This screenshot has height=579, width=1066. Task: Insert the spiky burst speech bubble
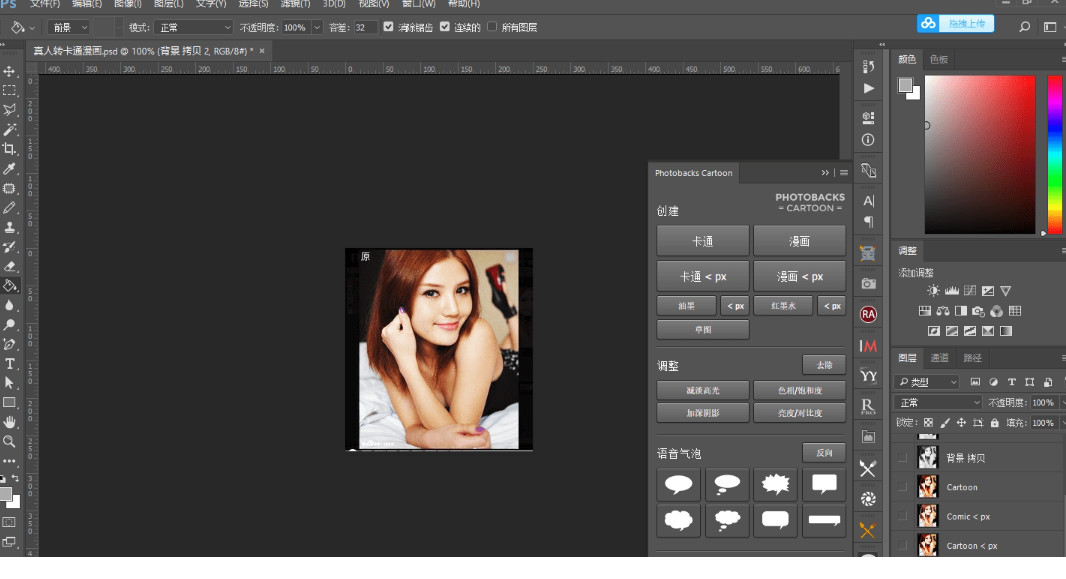tap(775, 485)
